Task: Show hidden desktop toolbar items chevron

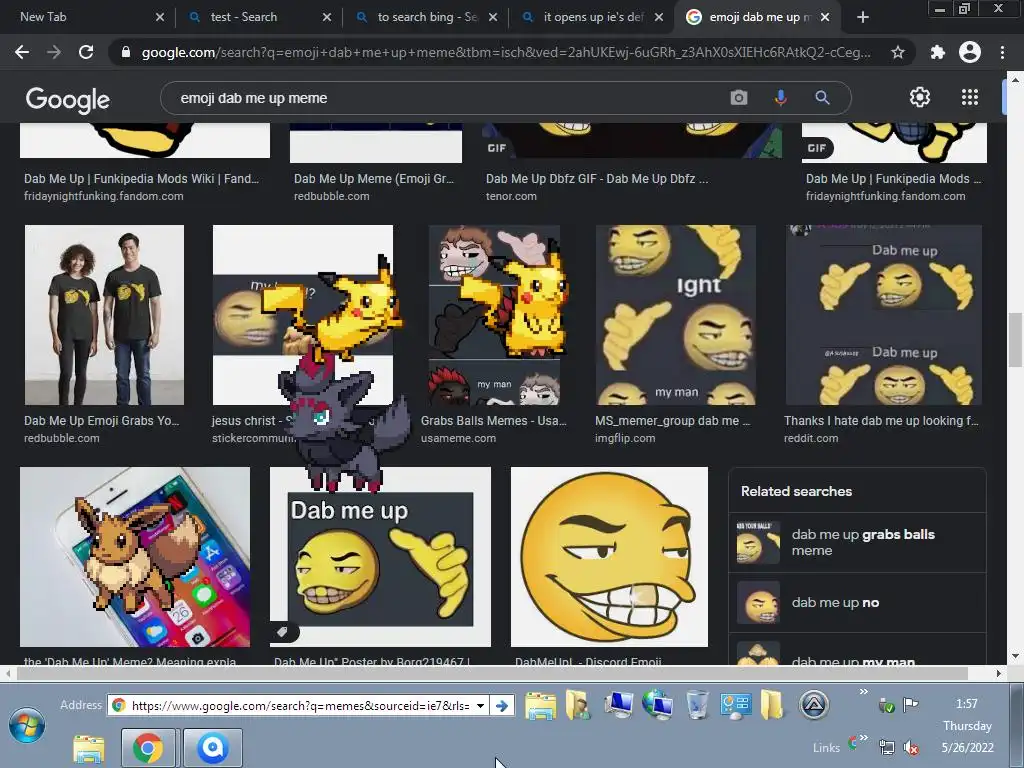Action: [x=863, y=691]
